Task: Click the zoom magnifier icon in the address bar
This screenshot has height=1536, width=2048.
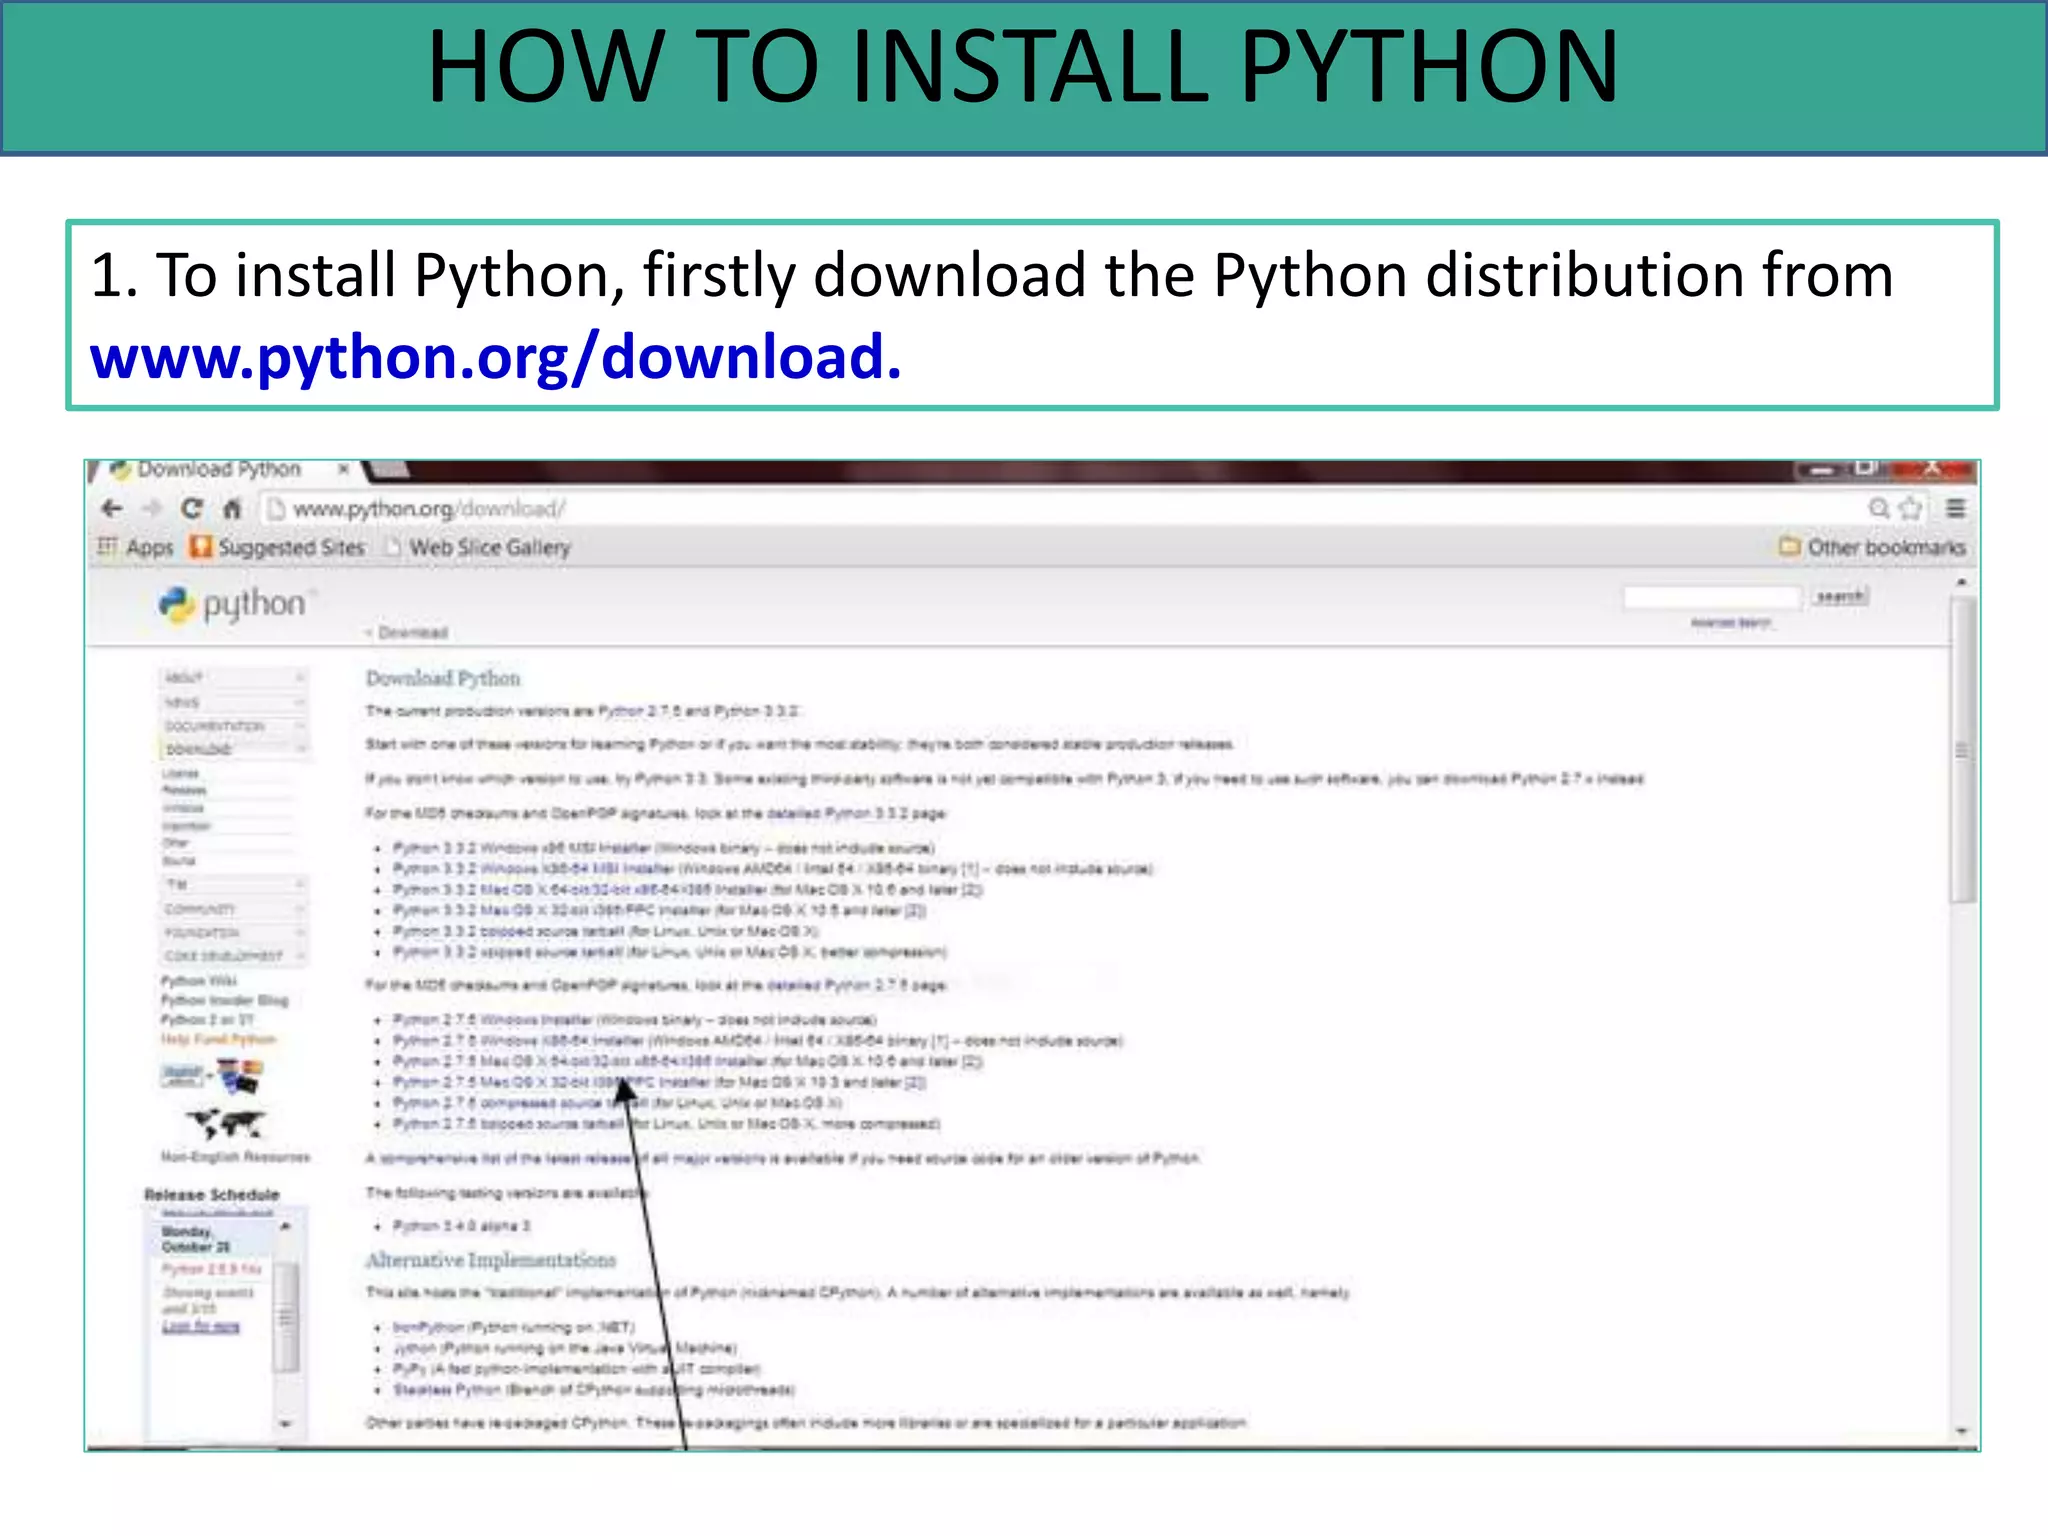Action: (x=1879, y=508)
